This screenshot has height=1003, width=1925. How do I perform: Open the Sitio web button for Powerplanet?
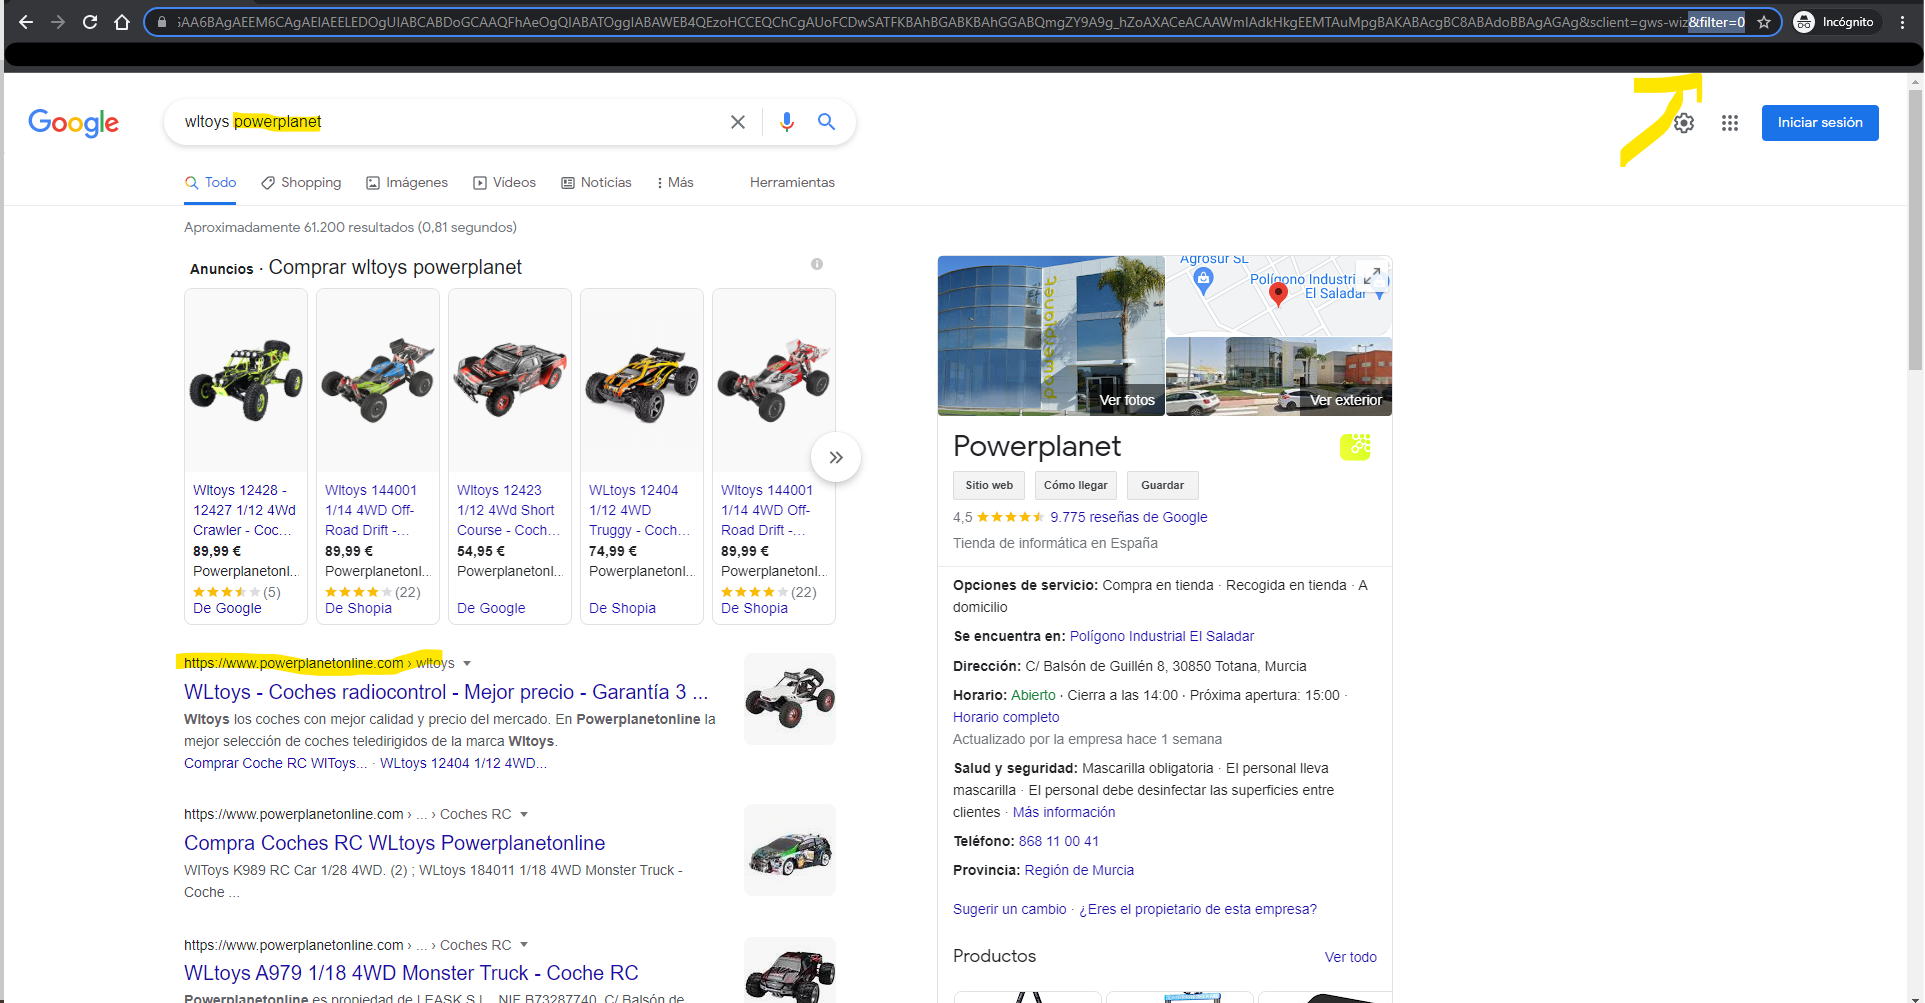tap(989, 485)
